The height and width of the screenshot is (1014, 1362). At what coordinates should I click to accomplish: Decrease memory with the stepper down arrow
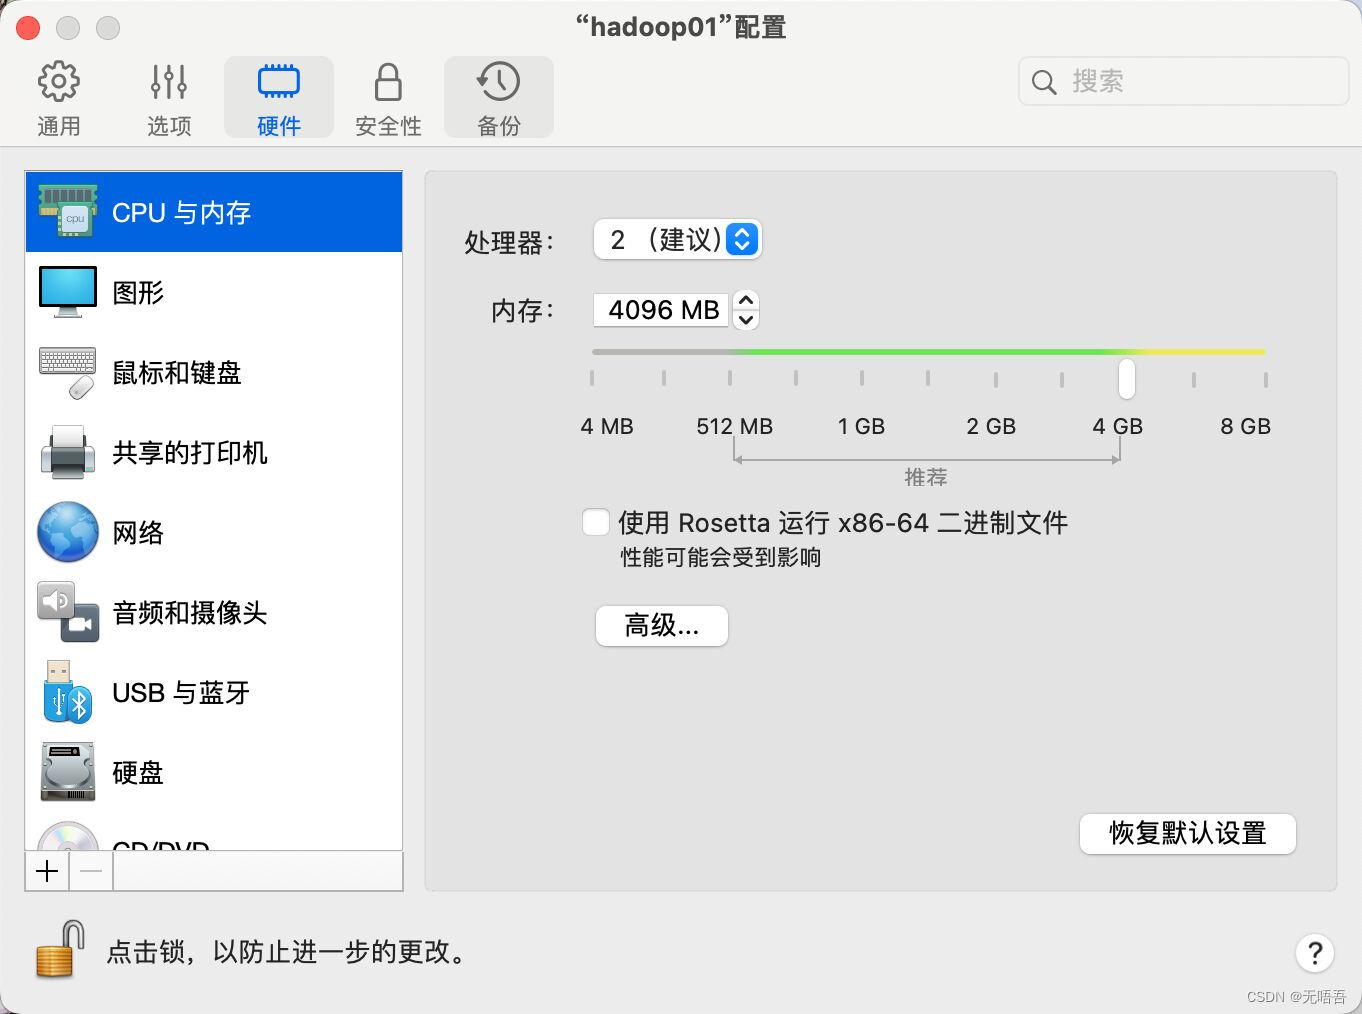pos(746,320)
